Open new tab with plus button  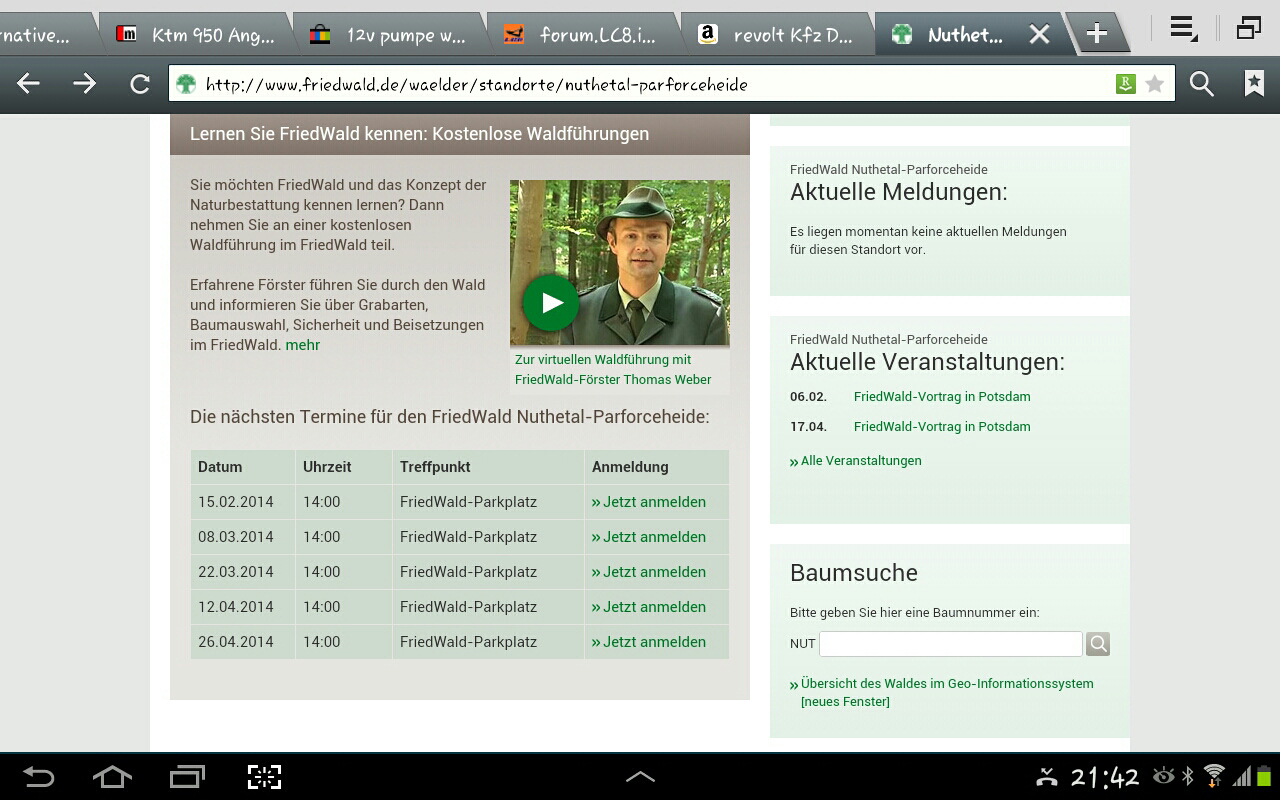(x=1096, y=34)
